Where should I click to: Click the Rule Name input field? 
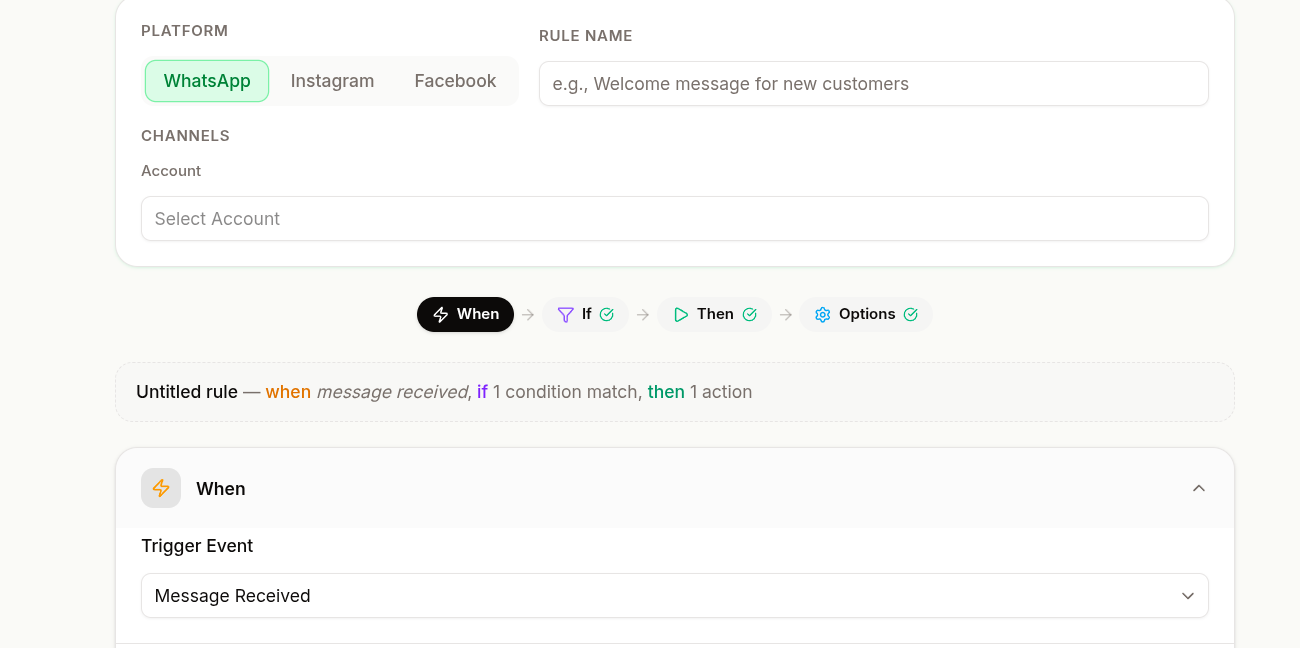[874, 84]
